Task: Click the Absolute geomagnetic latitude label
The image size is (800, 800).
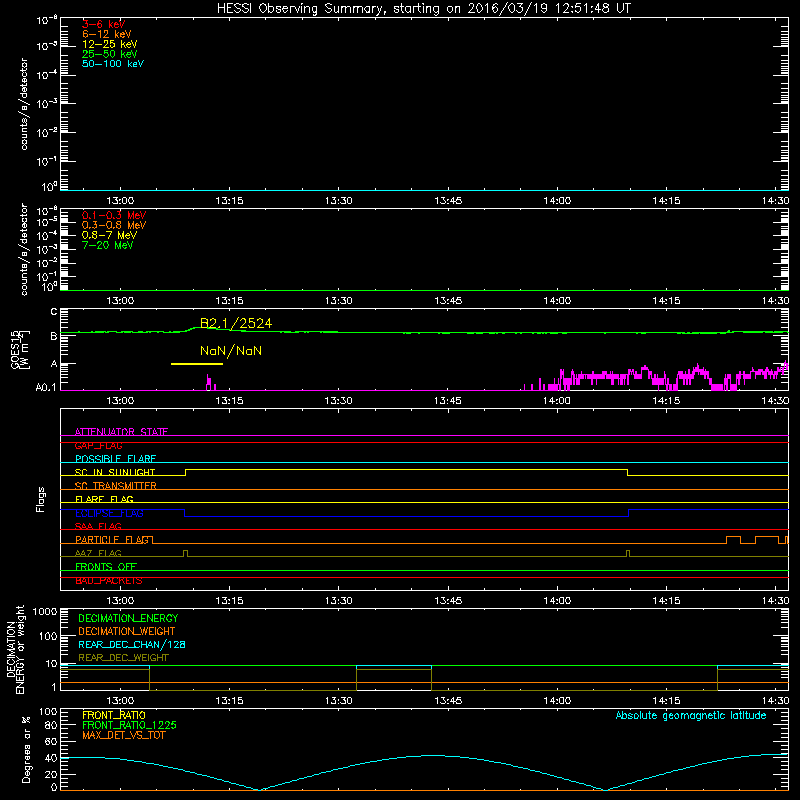Action: 691,715
